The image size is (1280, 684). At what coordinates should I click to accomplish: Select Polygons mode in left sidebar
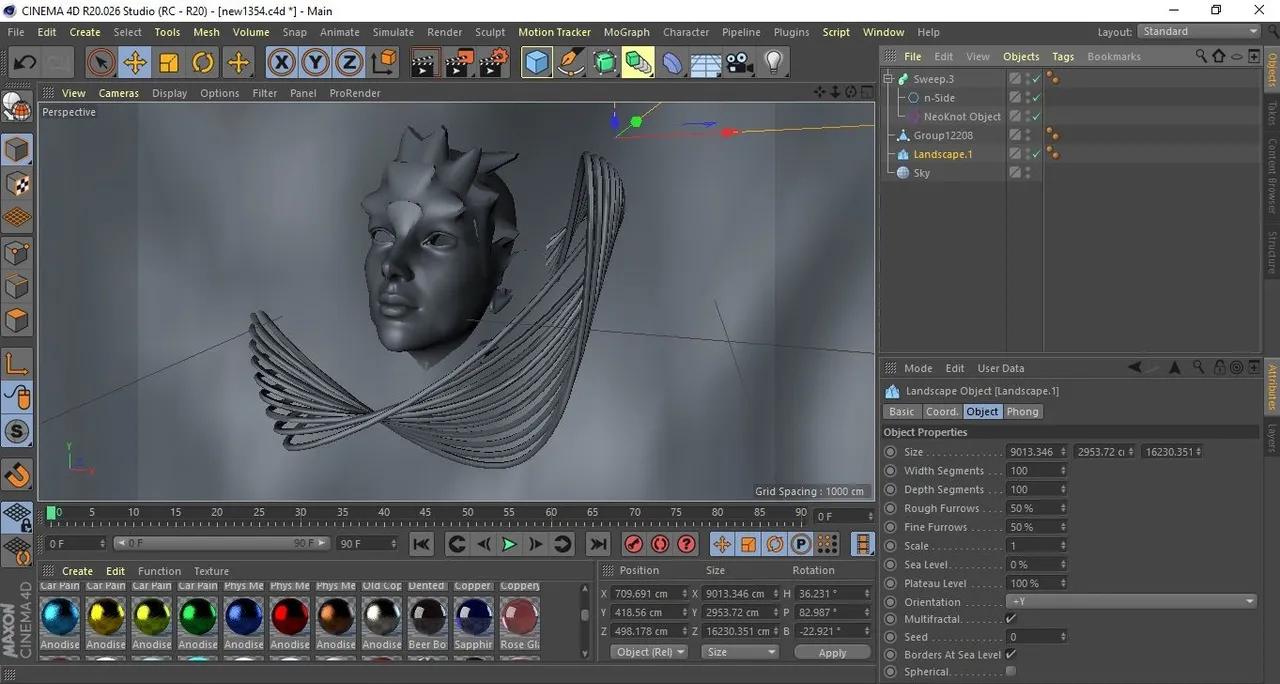point(17,321)
